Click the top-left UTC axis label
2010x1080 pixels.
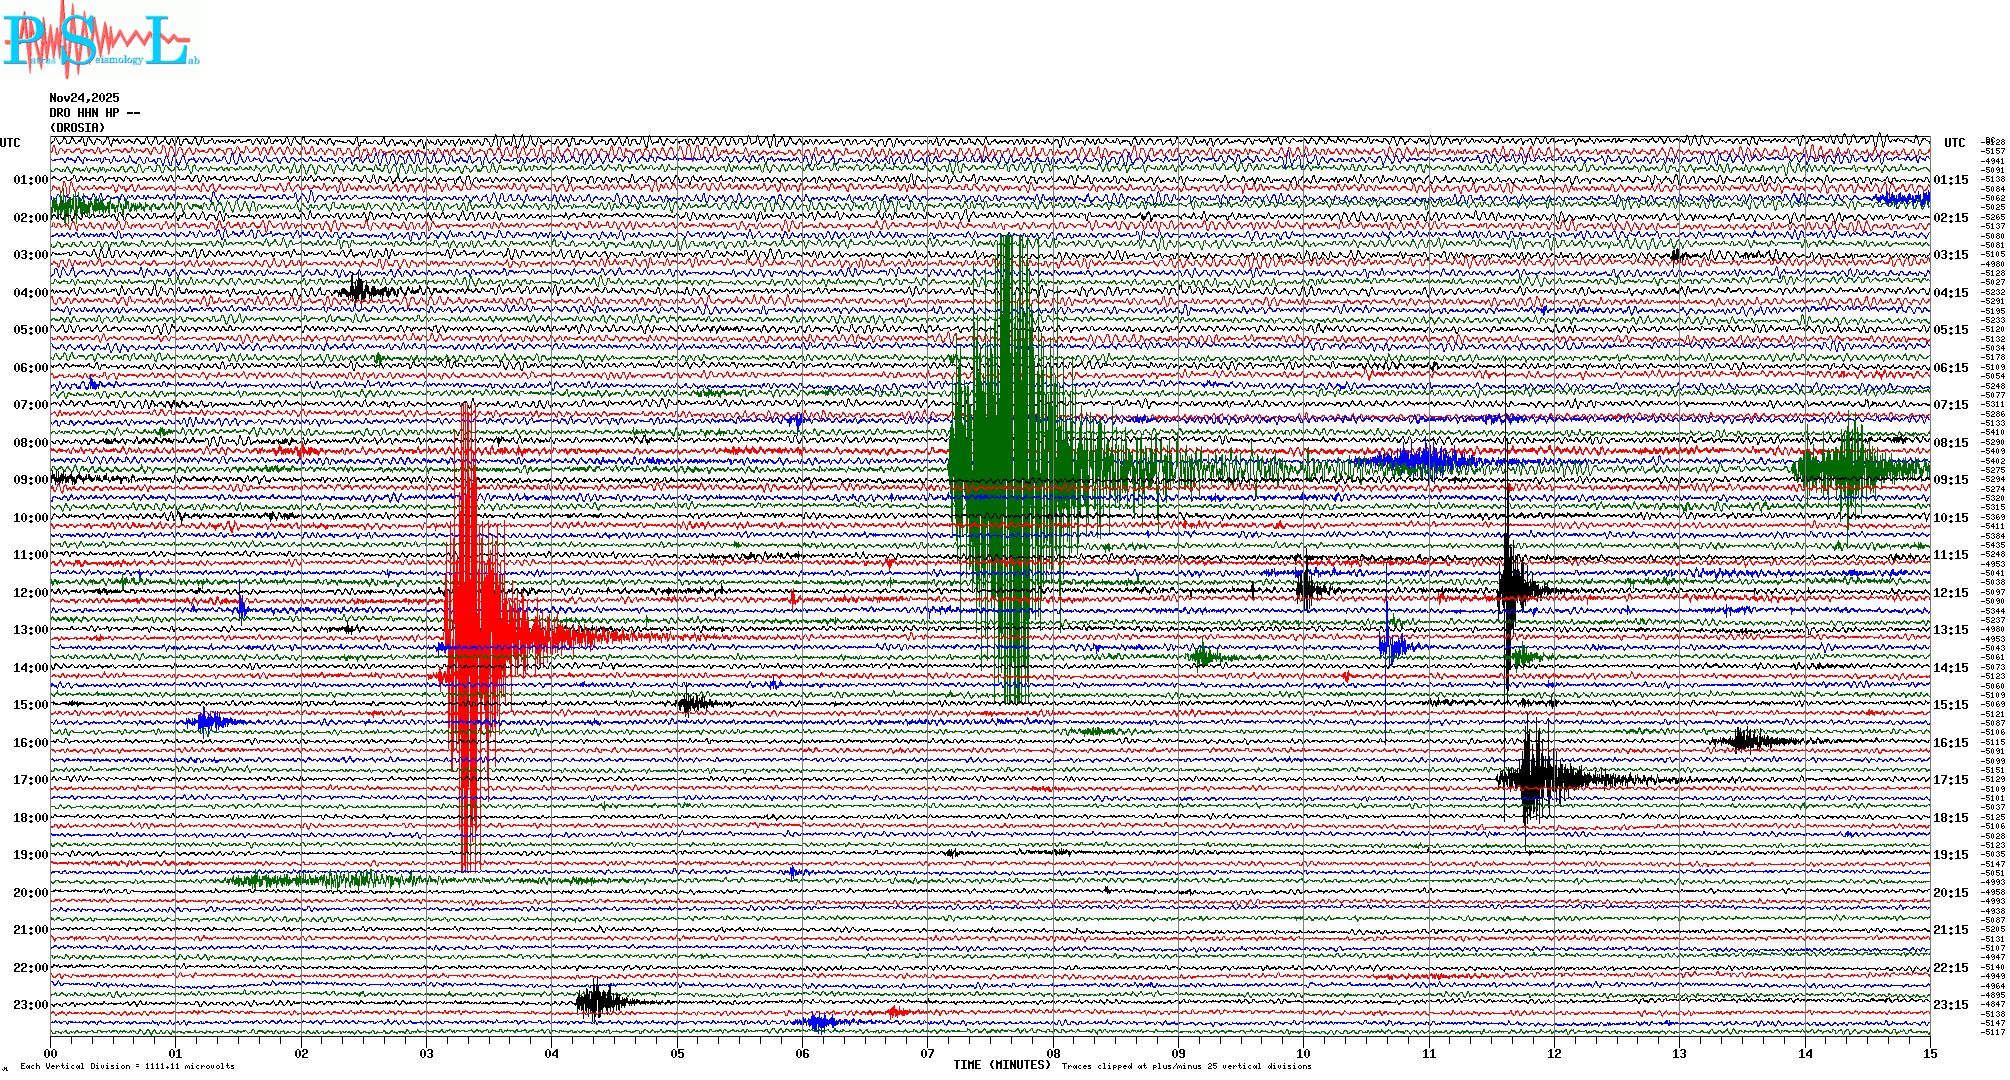(x=10, y=143)
